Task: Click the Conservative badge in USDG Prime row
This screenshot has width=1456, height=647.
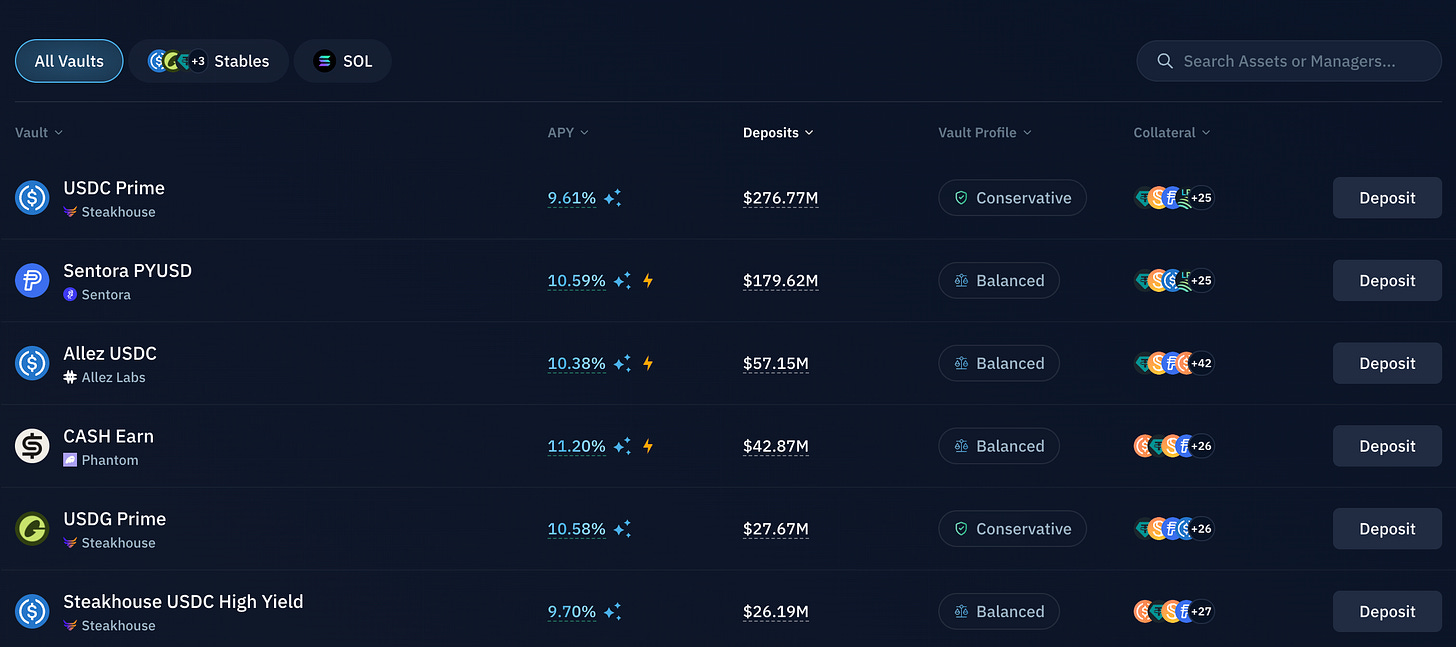Action: tap(1012, 529)
